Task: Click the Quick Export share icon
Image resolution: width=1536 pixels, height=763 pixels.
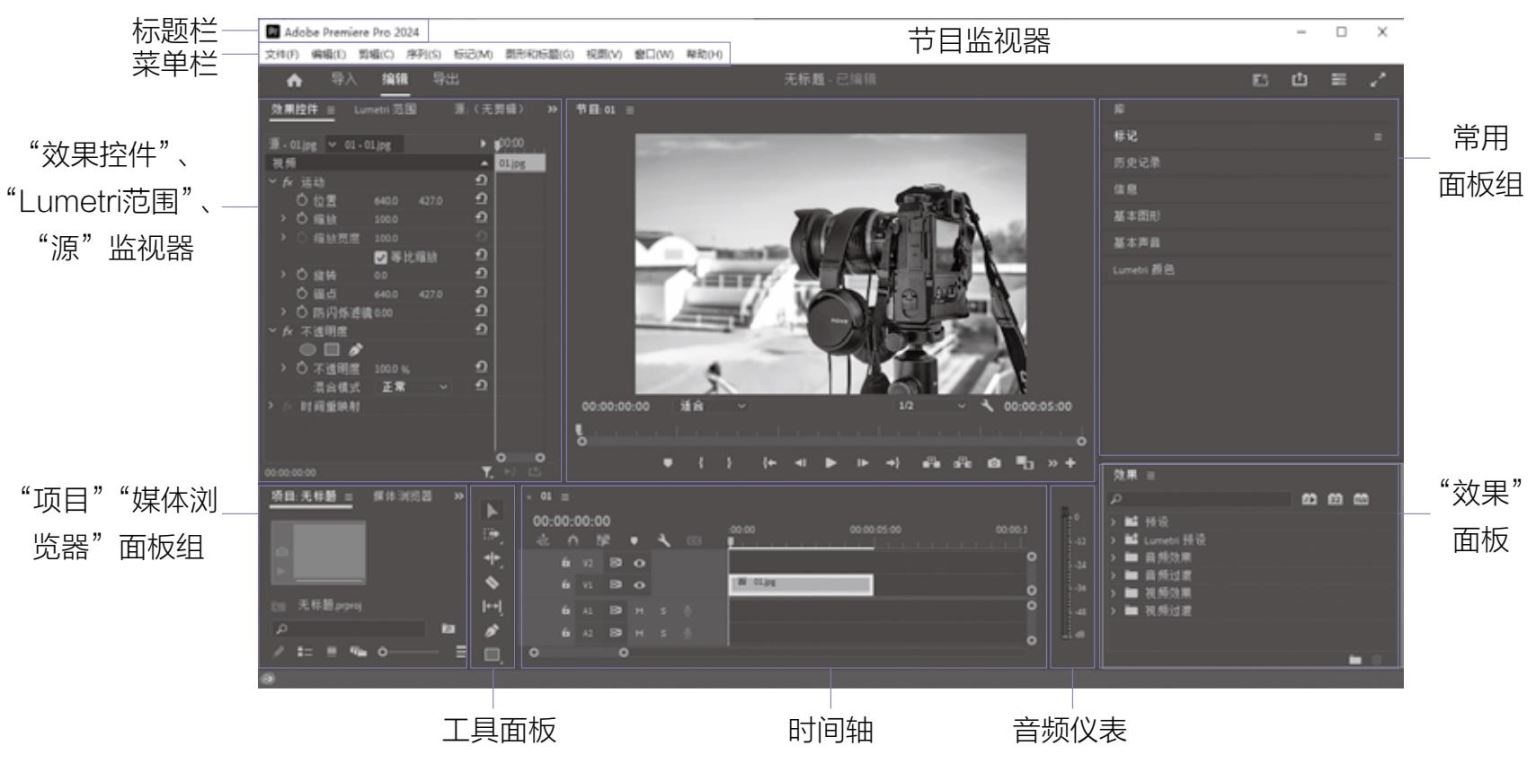Action: tap(1300, 80)
